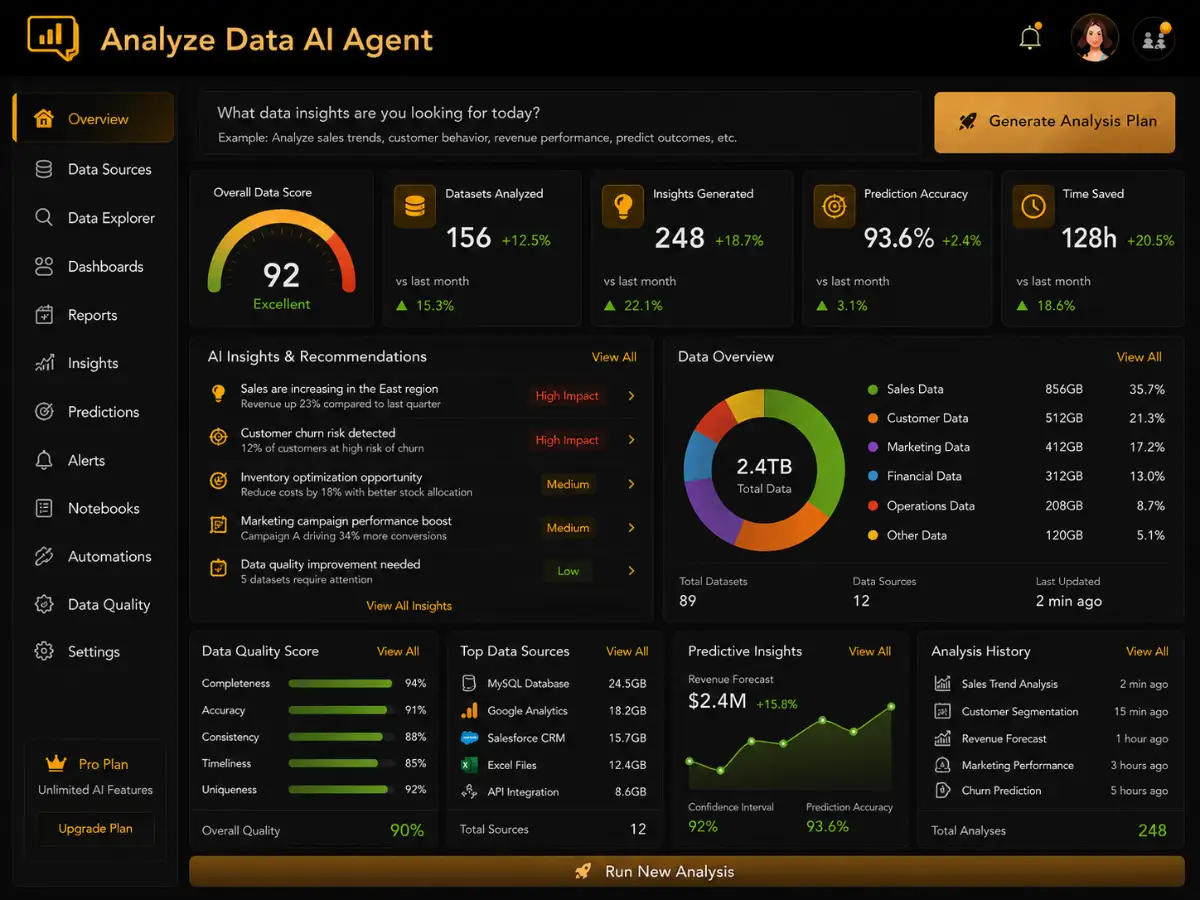The width and height of the screenshot is (1200, 900).
Task: Click the data quality improvement icon
Action: click(218, 568)
